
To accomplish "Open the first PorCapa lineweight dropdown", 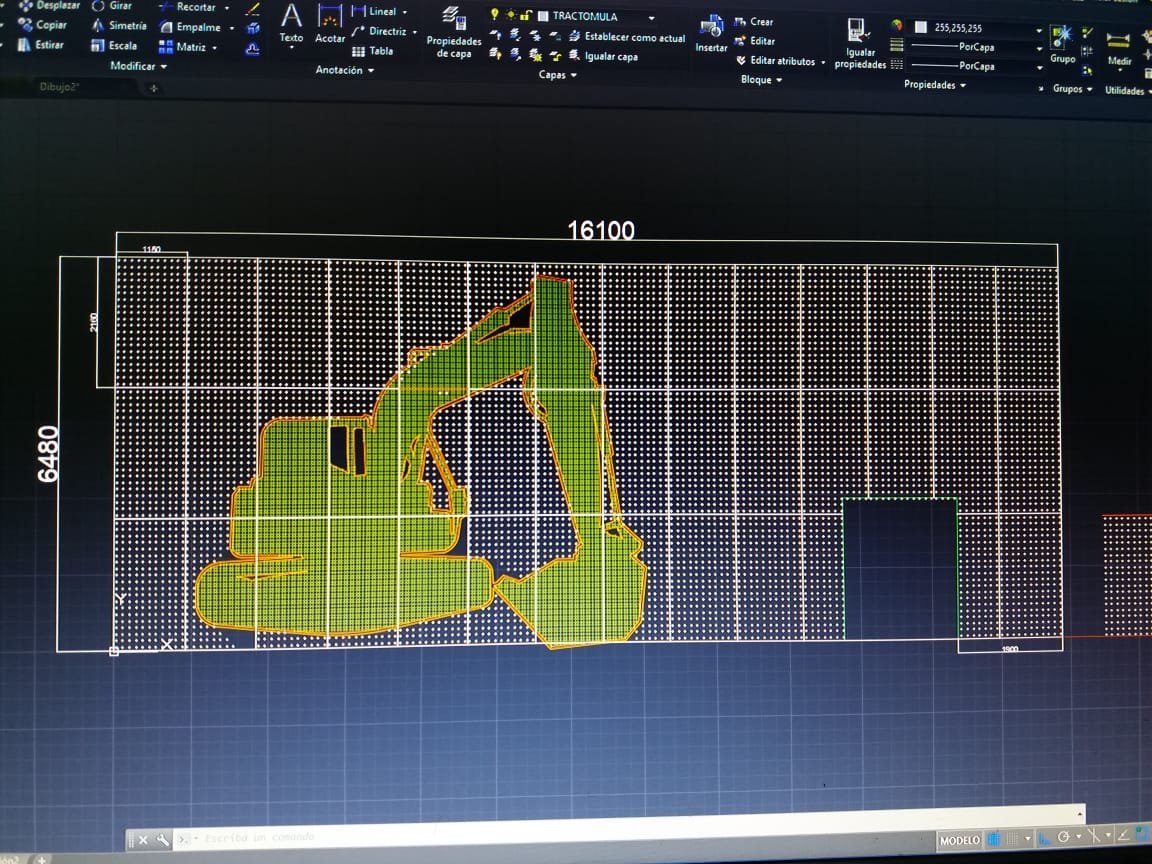I will tap(1038, 47).
